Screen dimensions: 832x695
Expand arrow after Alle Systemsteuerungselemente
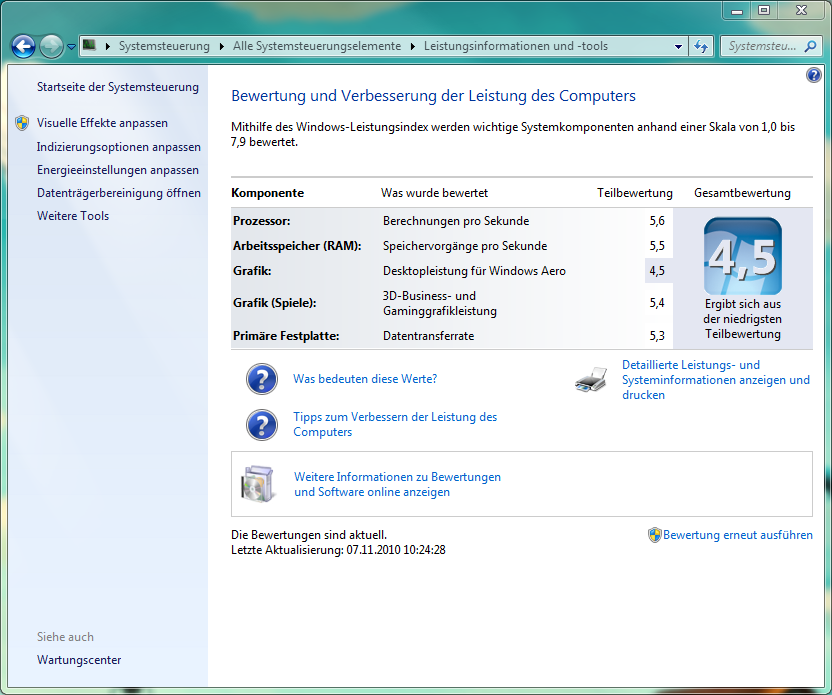pyautogui.click(x=413, y=46)
